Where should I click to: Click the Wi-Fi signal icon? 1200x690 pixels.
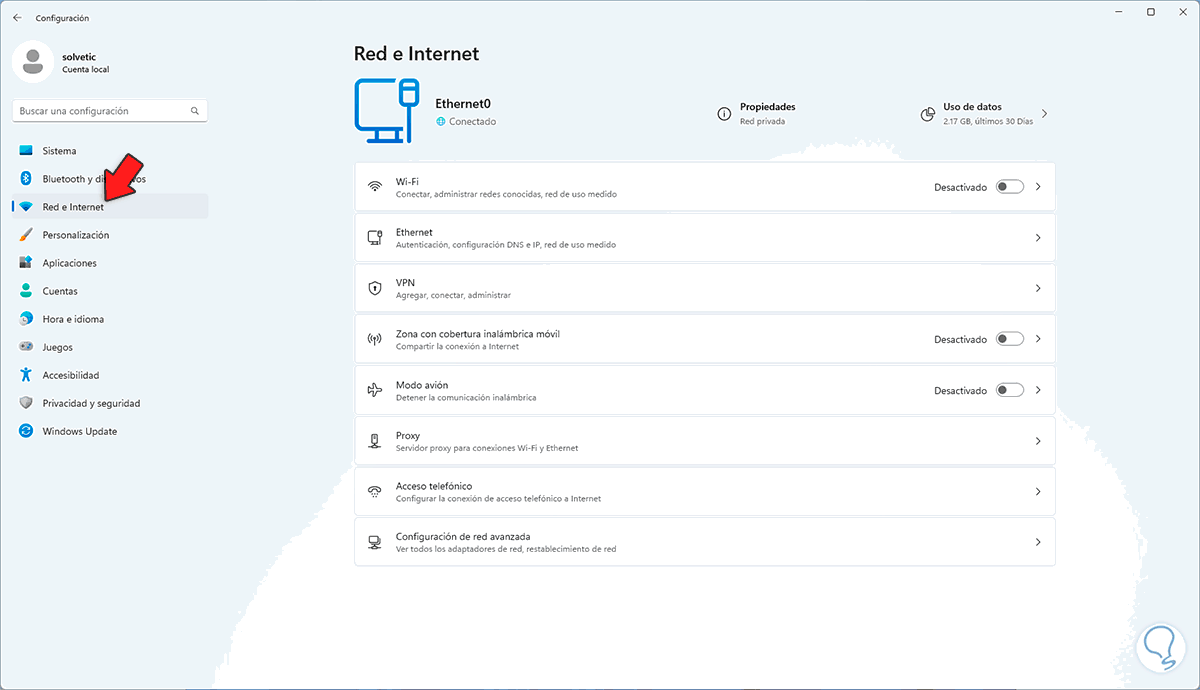click(375, 187)
